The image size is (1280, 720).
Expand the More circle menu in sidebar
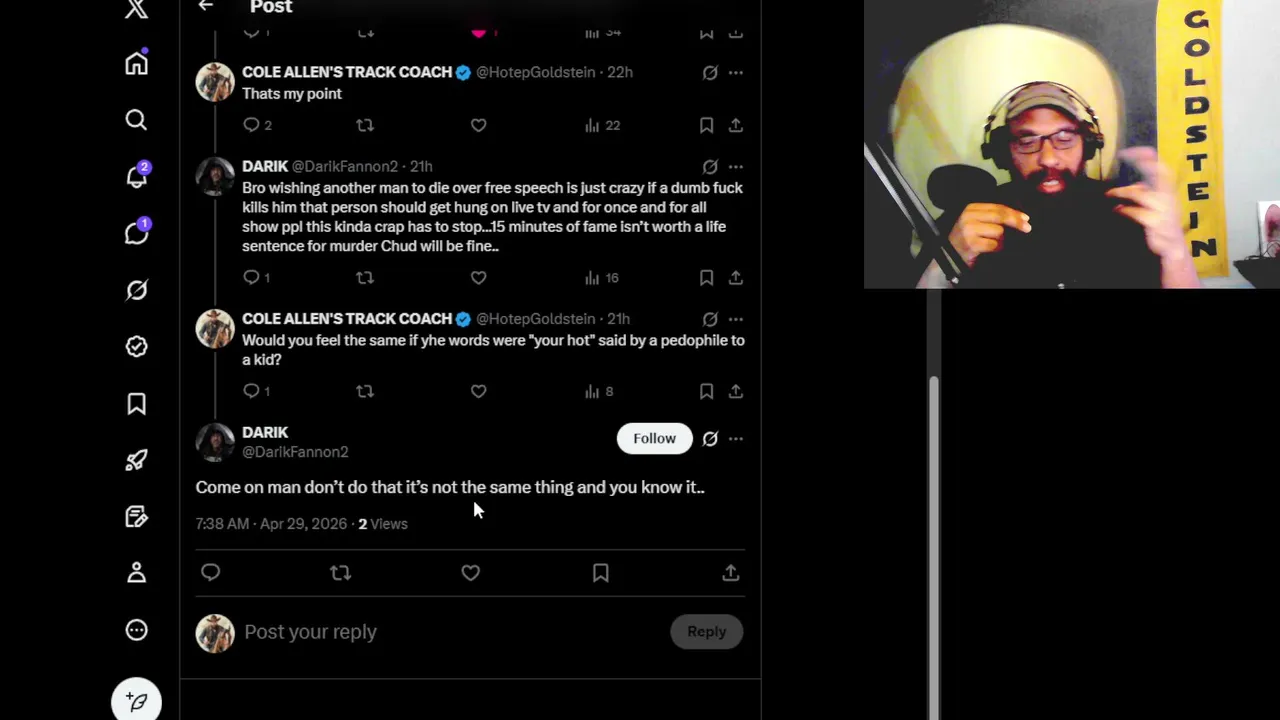pyautogui.click(x=136, y=630)
